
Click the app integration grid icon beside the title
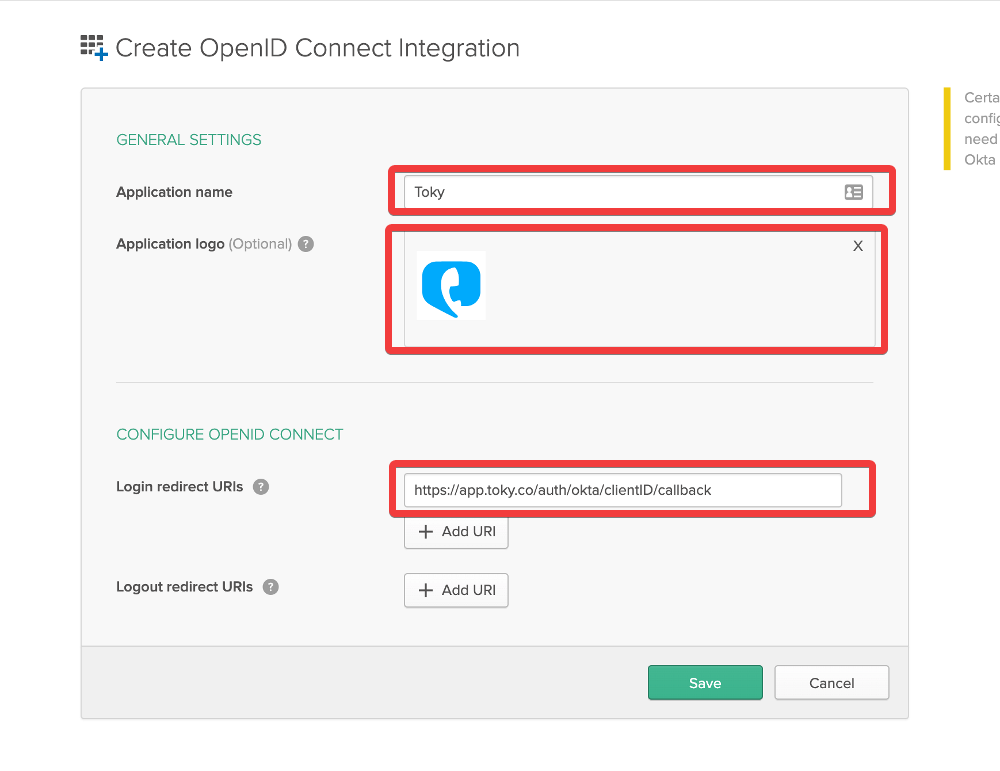tap(94, 47)
